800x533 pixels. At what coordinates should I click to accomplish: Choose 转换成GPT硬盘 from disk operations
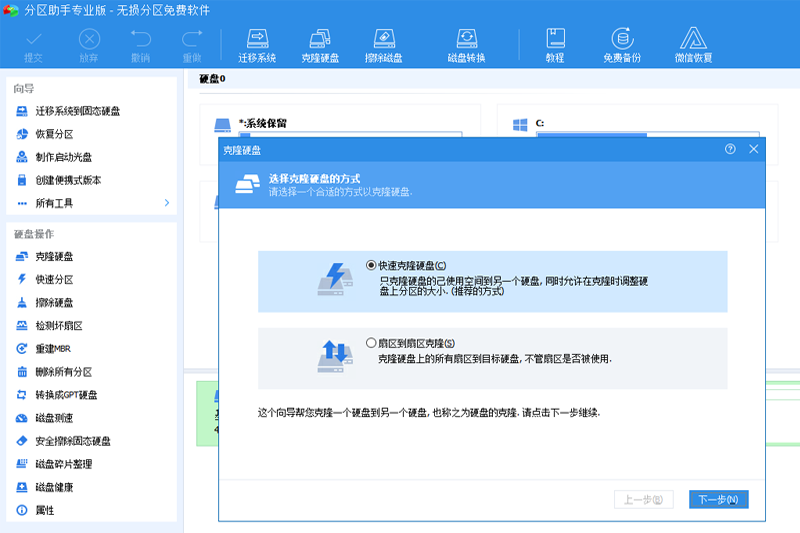[65, 395]
